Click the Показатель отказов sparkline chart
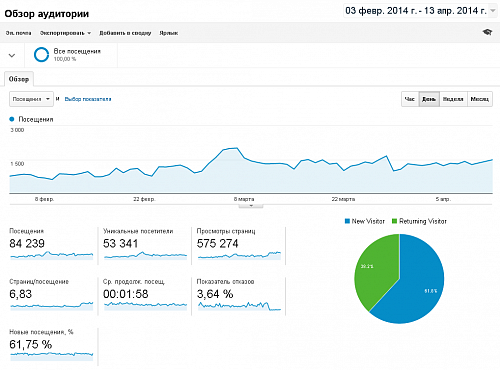The height and width of the screenshot is (370, 500). point(239,306)
